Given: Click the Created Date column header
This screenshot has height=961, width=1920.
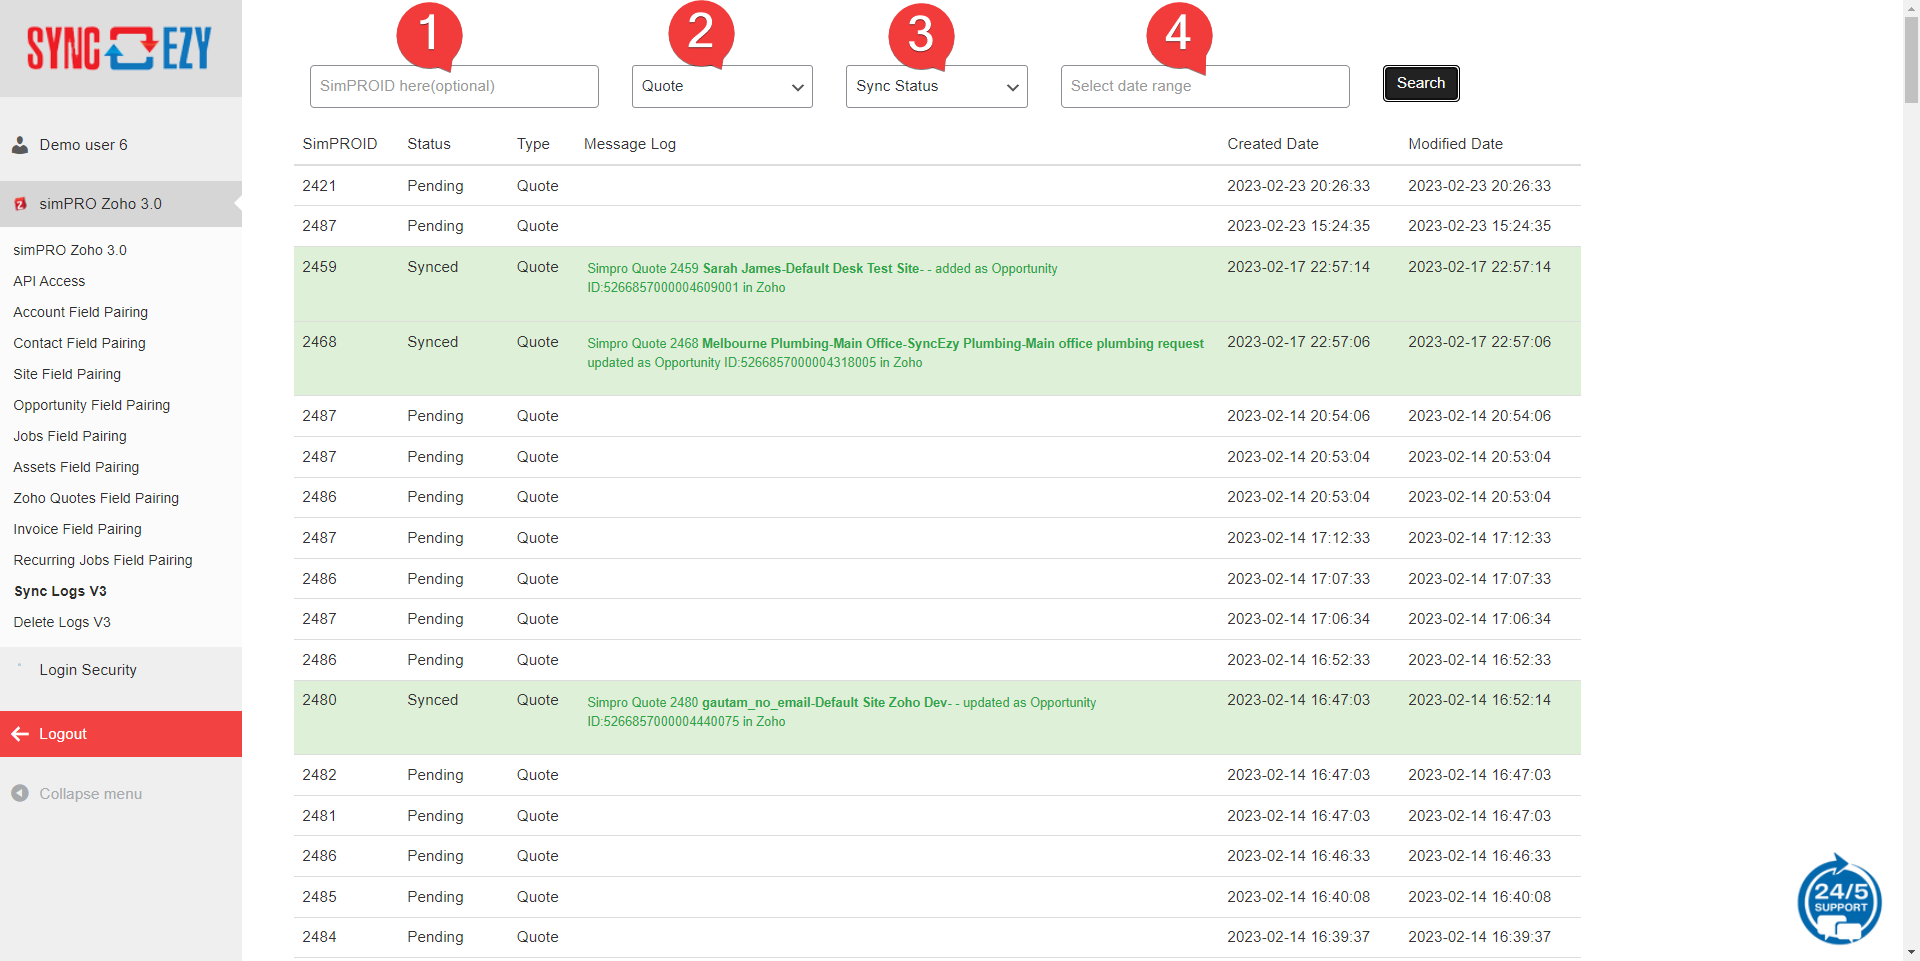Looking at the screenshot, I should 1273,144.
